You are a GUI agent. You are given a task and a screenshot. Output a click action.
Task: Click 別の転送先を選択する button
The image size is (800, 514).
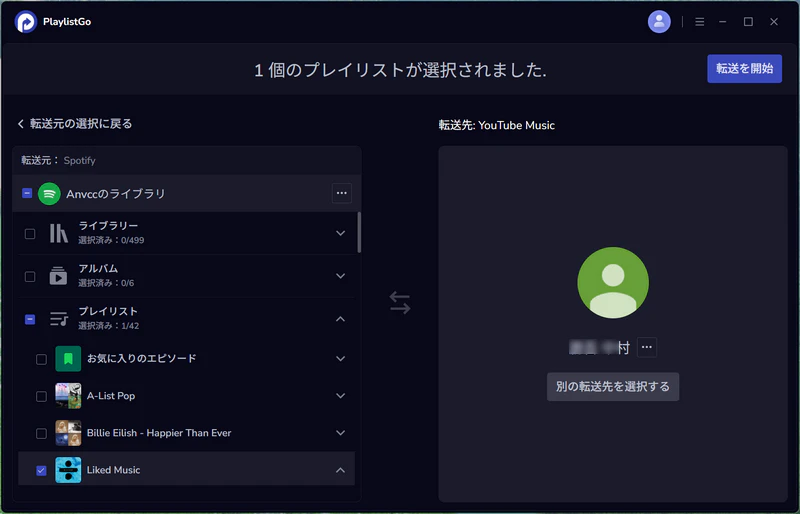[x=613, y=386]
